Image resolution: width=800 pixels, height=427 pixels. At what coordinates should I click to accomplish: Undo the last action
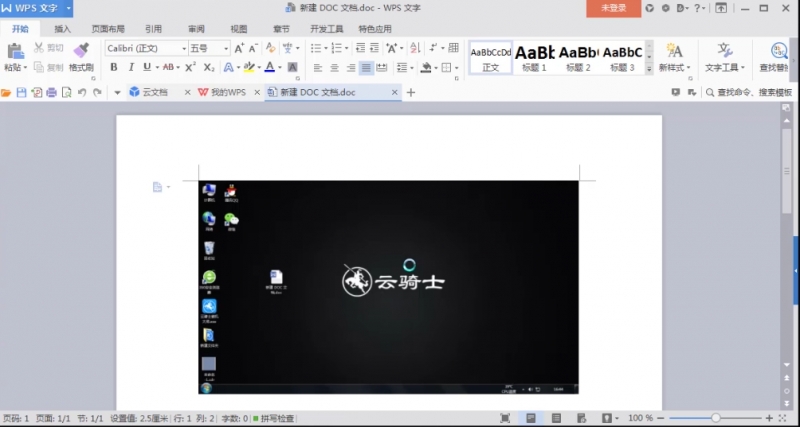[82, 92]
